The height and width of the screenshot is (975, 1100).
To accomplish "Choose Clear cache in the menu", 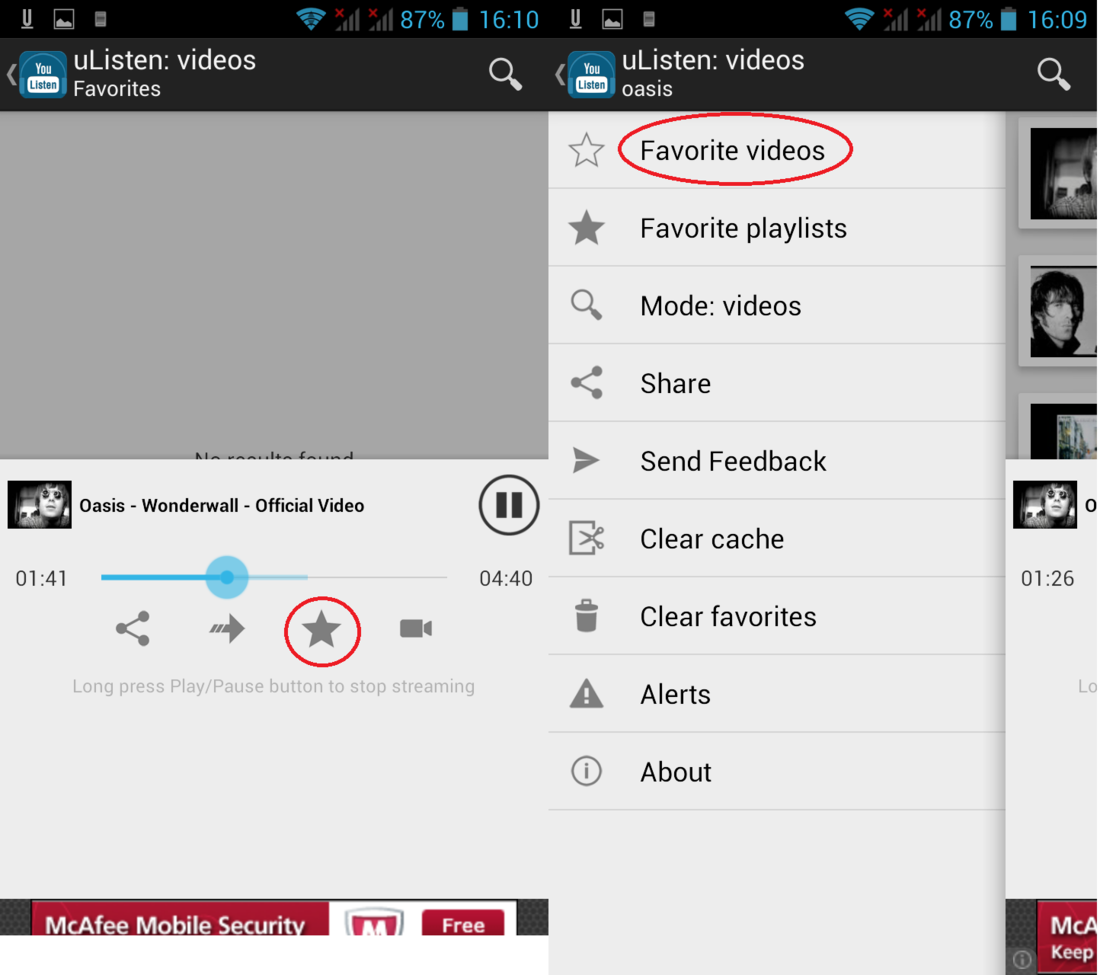I will [777, 539].
